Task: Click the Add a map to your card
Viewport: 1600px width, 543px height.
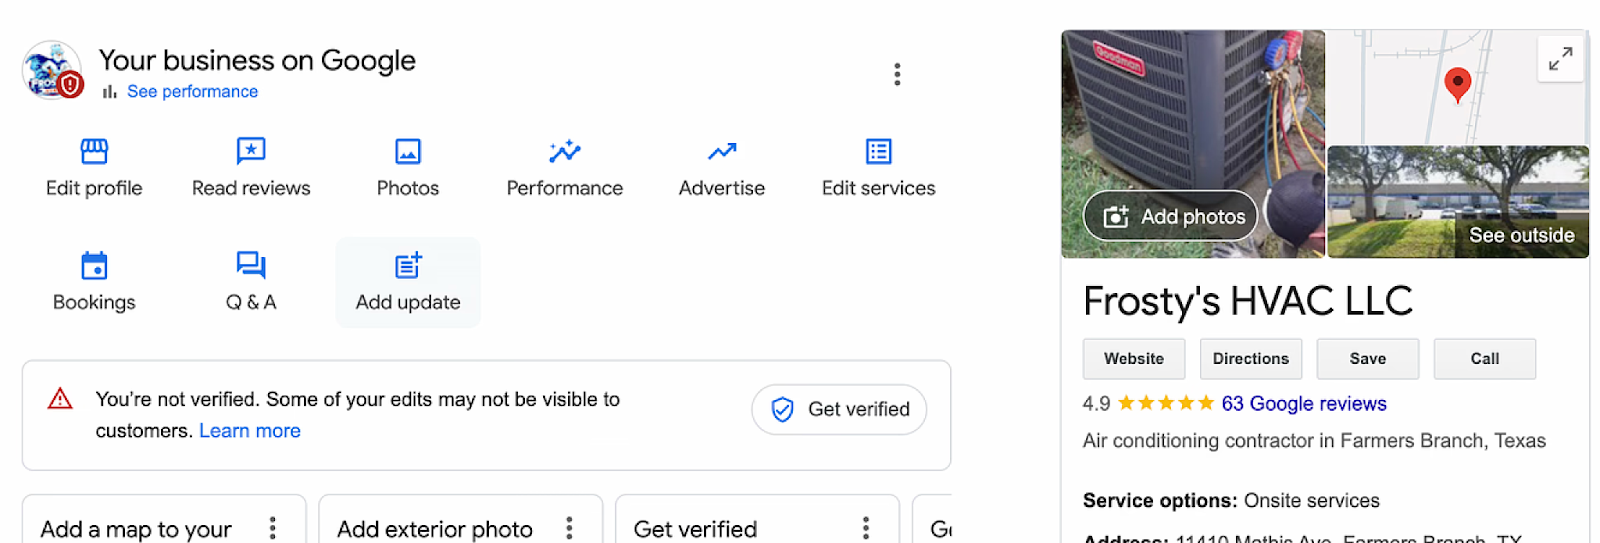Action: [164, 519]
